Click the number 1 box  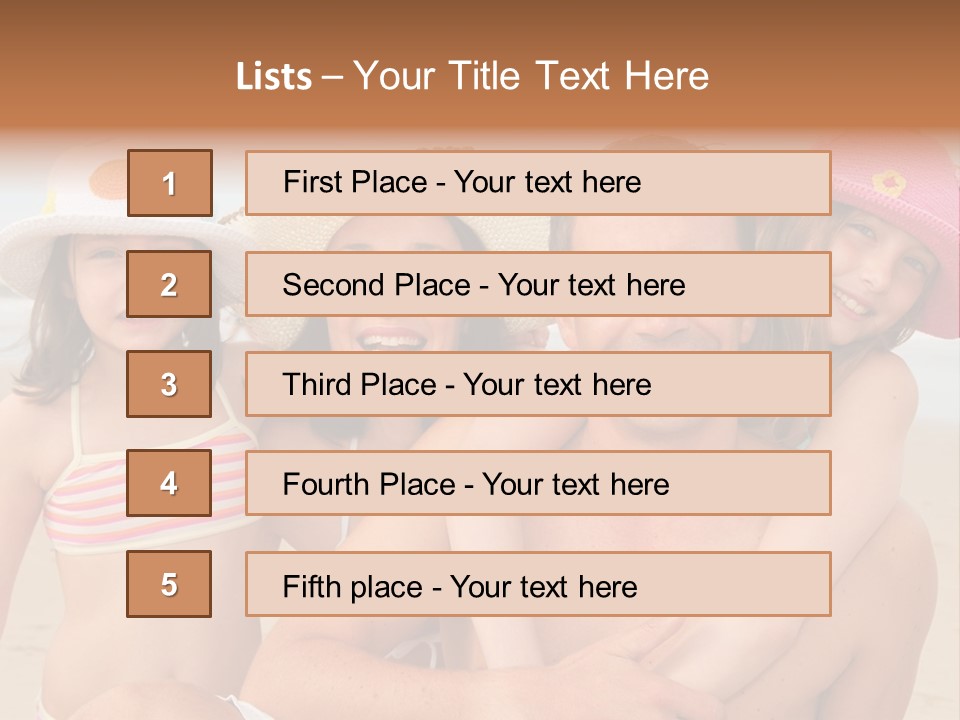coord(169,183)
